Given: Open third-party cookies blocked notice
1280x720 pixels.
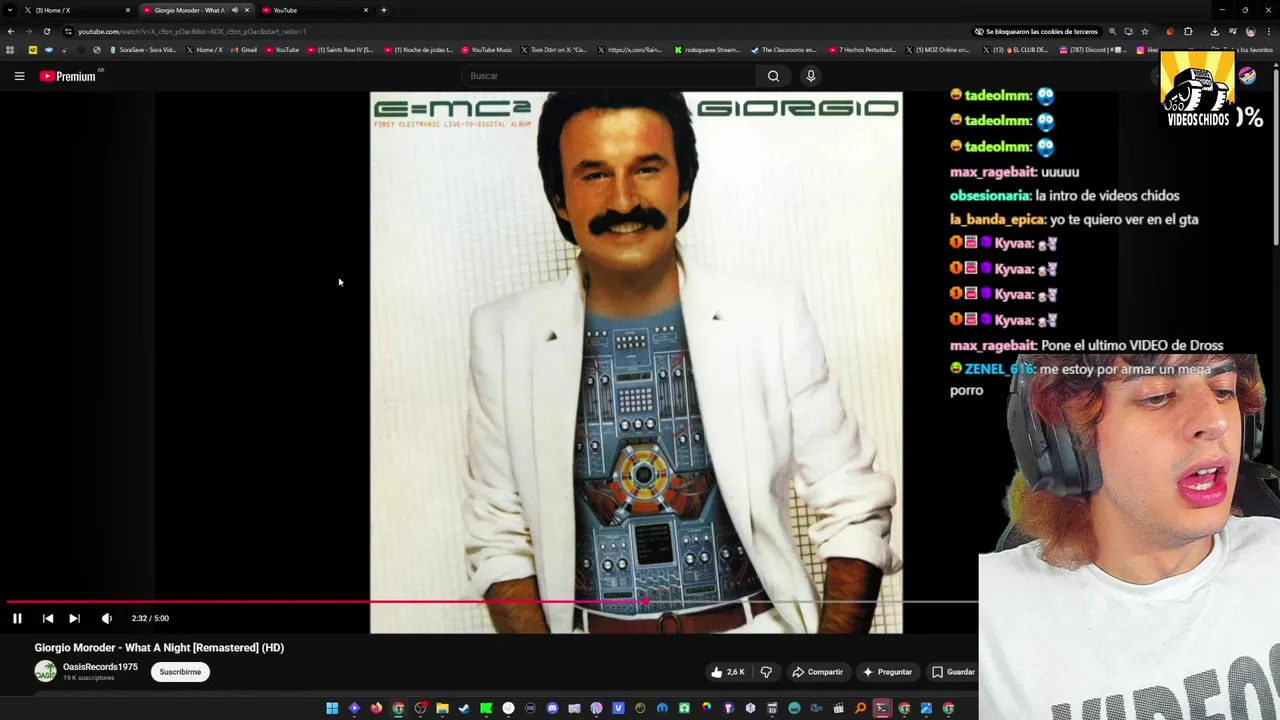Looking at the screenshot, I should tap(1036, 31).
